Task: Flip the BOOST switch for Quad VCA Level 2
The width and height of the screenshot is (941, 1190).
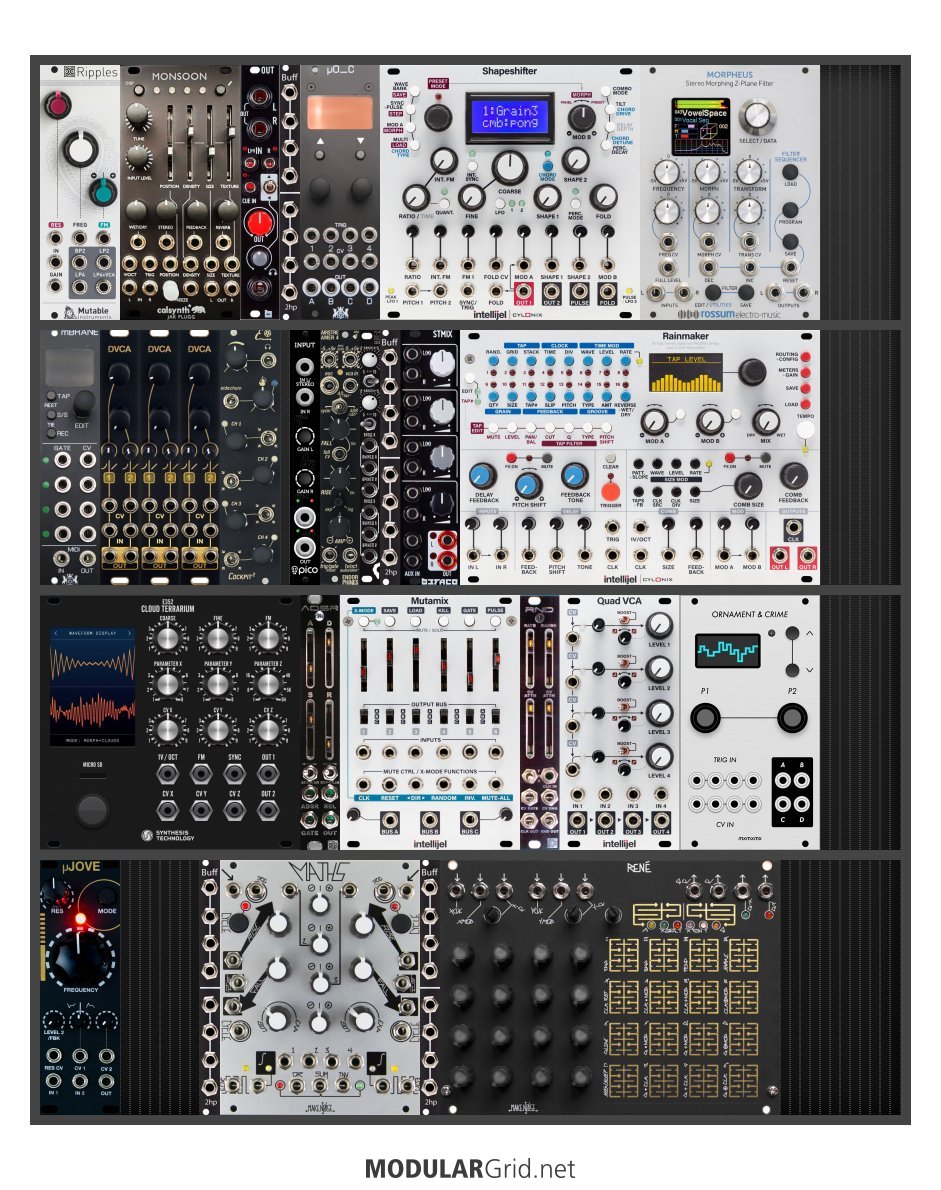Action: 625,664
